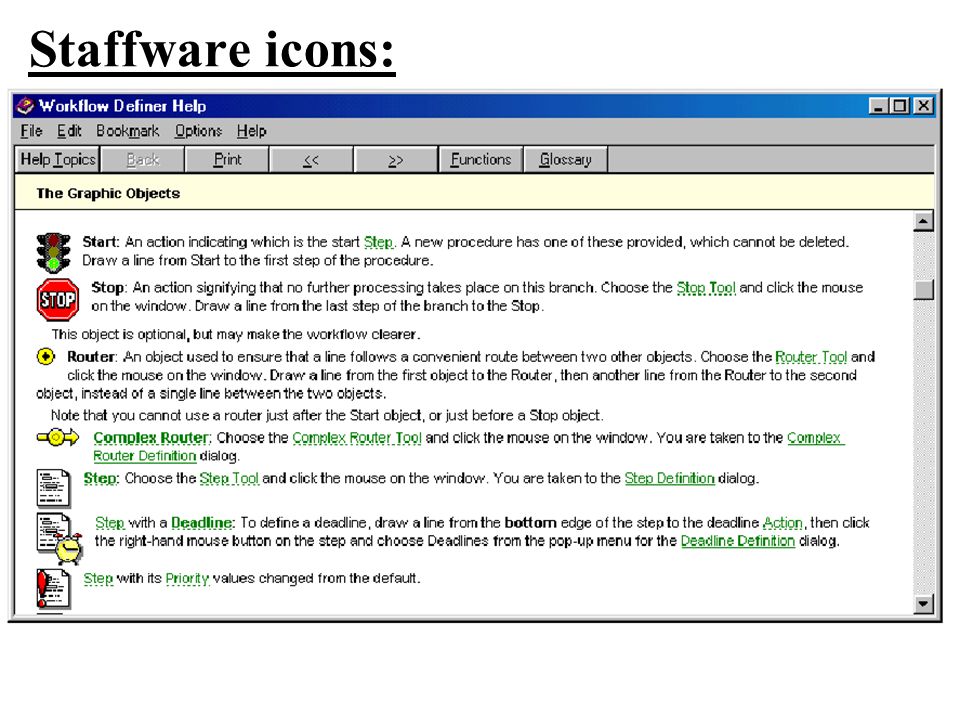Follow the Action link in deadline text

click(782, 522)
